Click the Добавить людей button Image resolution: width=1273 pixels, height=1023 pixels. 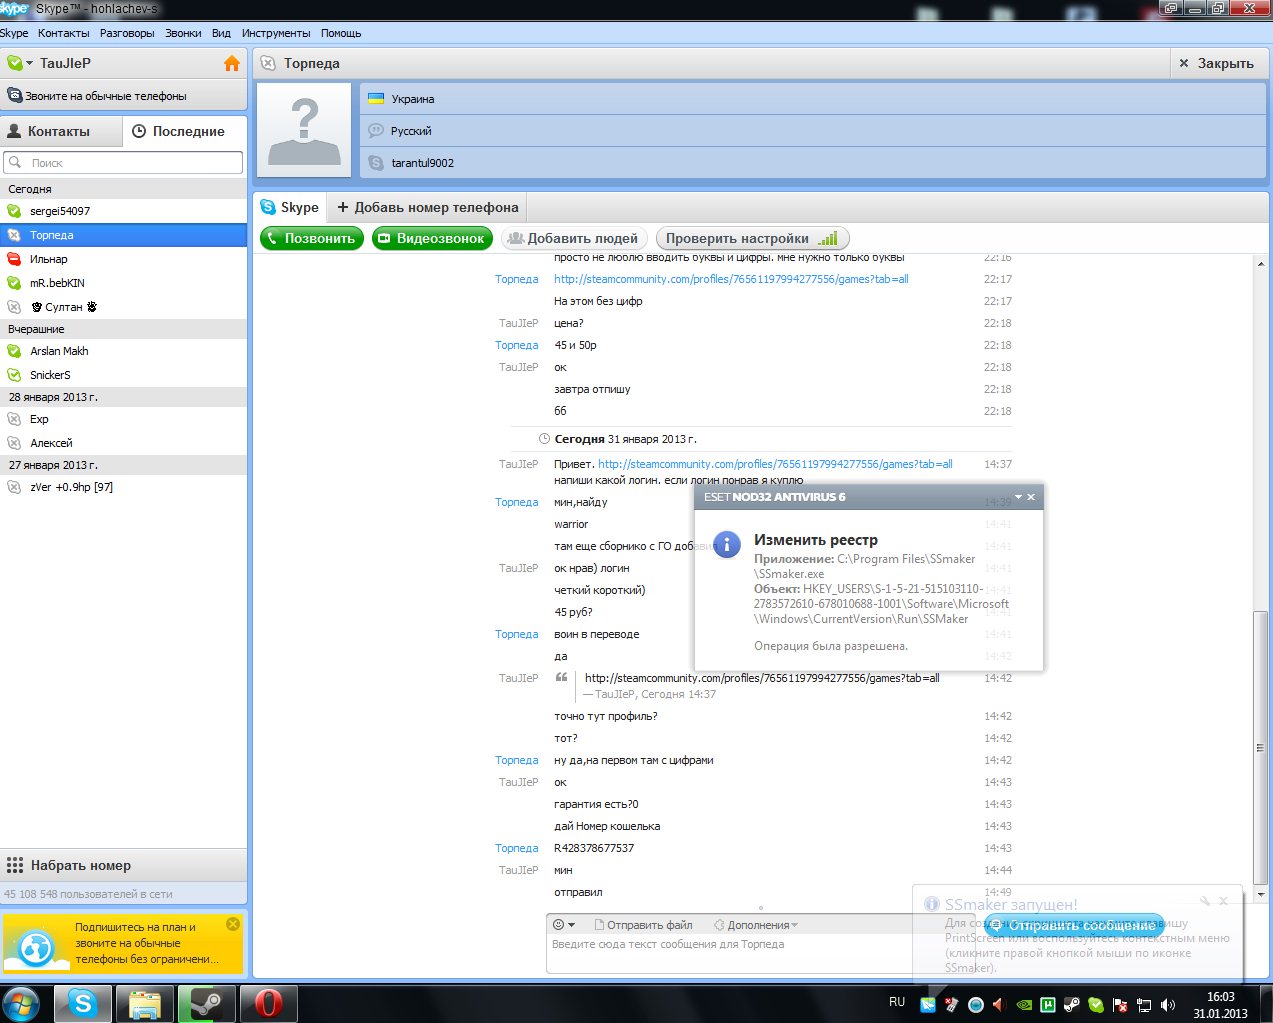click(573, 238)
